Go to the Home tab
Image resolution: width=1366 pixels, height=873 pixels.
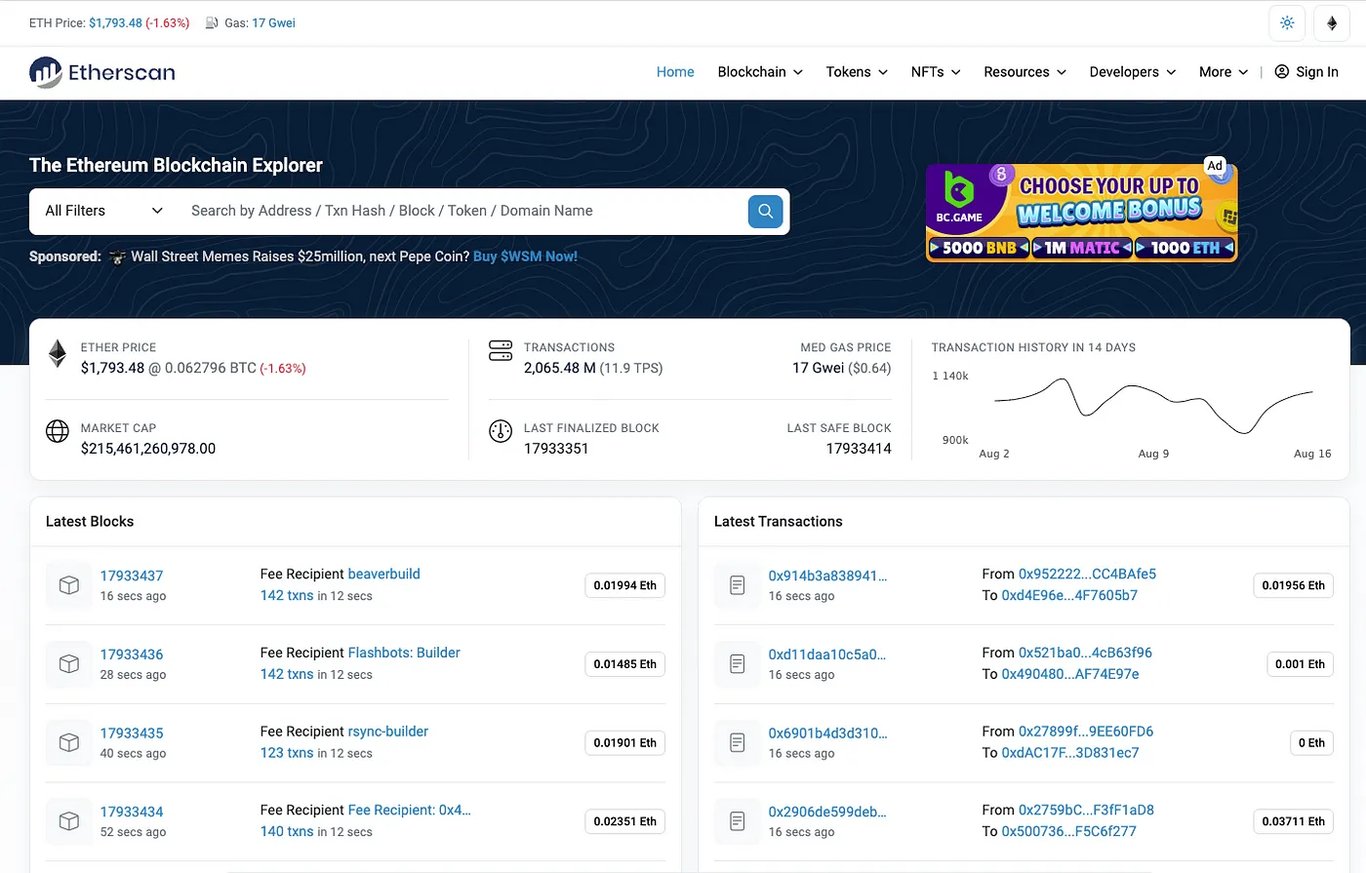[675, 72]
